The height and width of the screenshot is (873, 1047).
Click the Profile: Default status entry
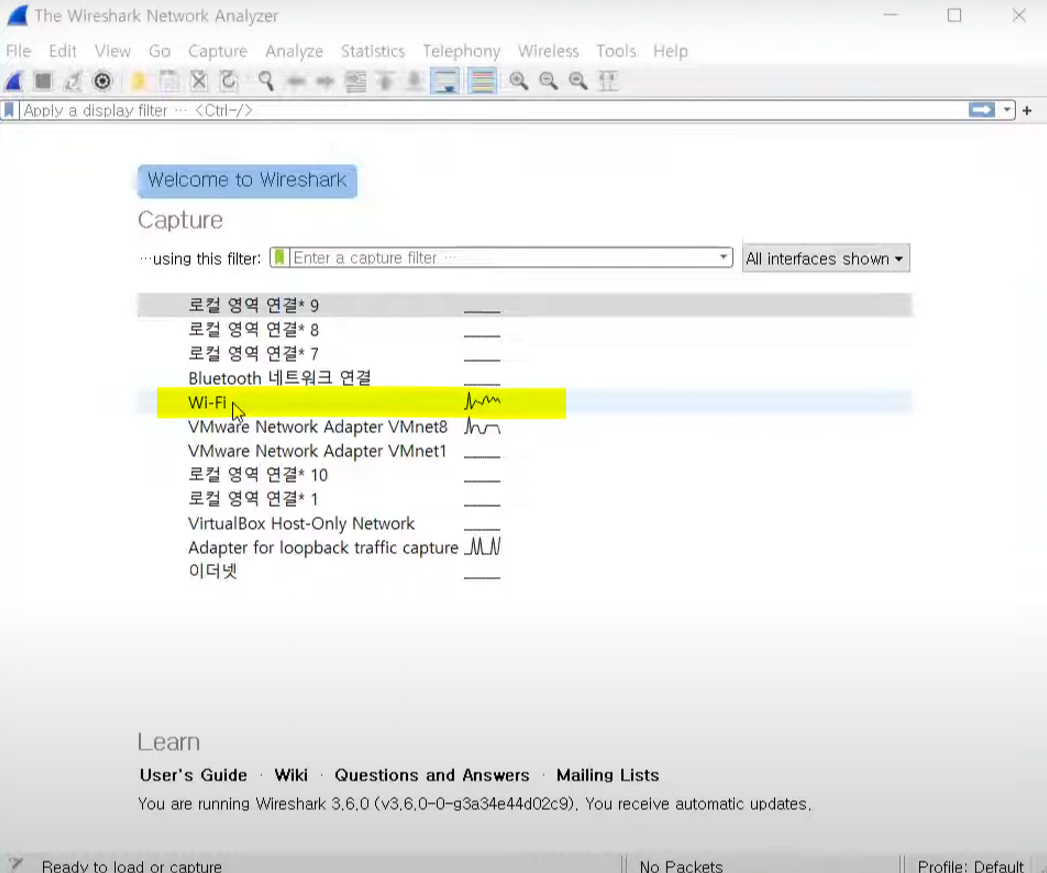coord(970,866)
